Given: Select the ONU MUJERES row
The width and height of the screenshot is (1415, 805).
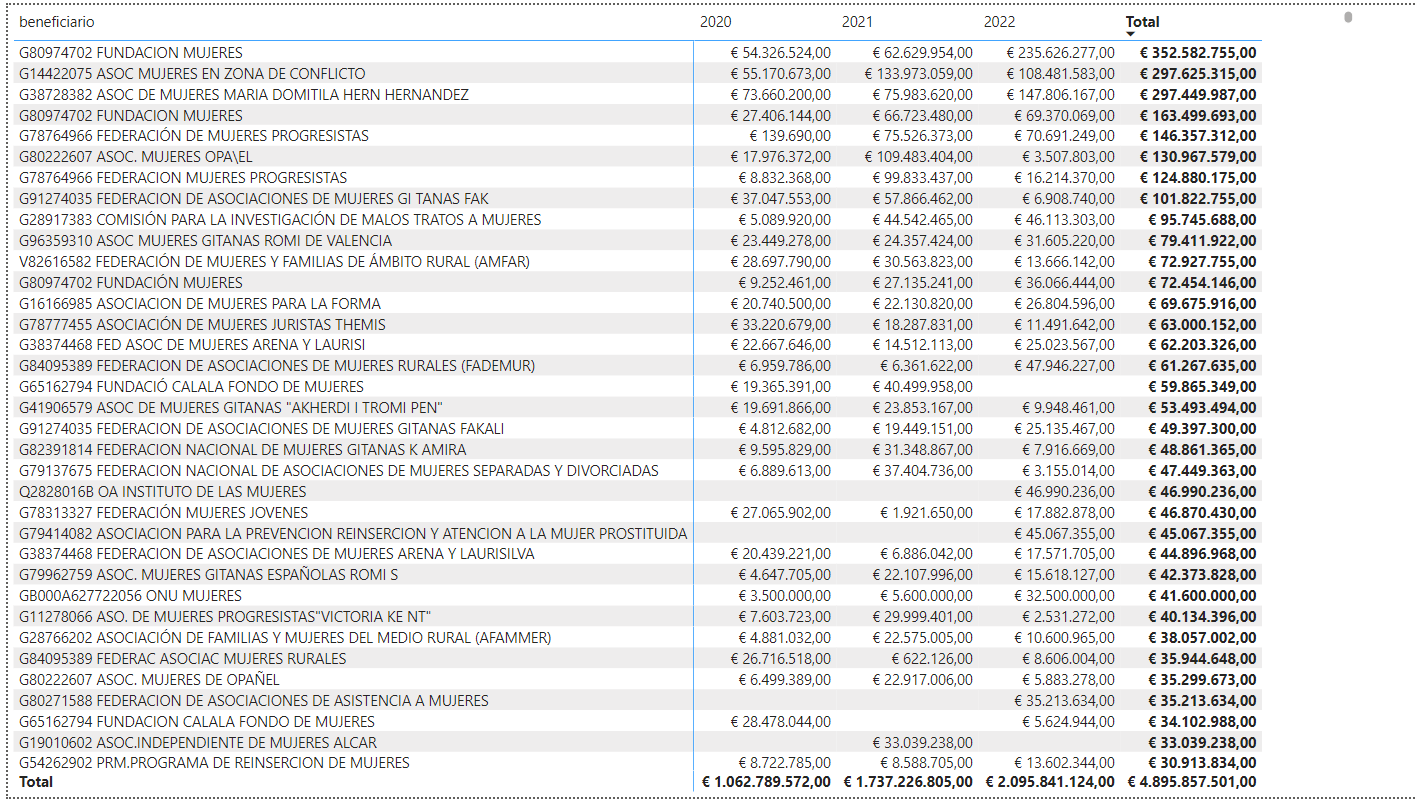Looking at the screenshot, I should 640,596.
